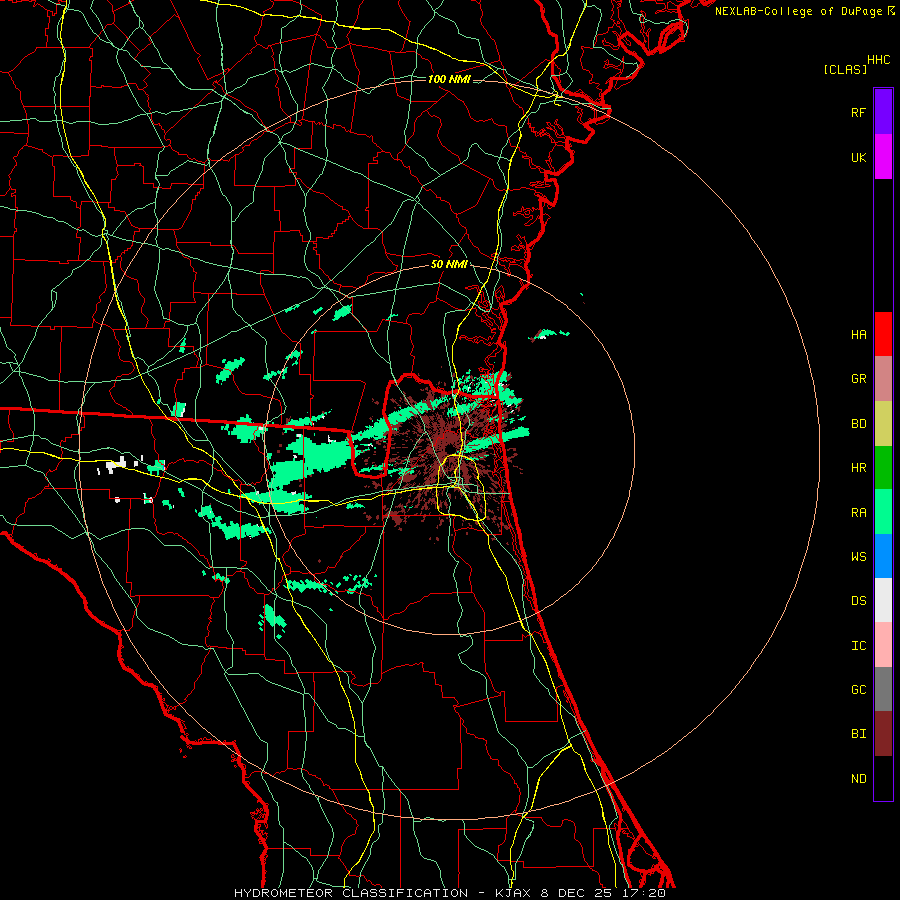Screen dimensions: 900x900
Task: Select the white DS legend swatch
Action: click(883, 600)
